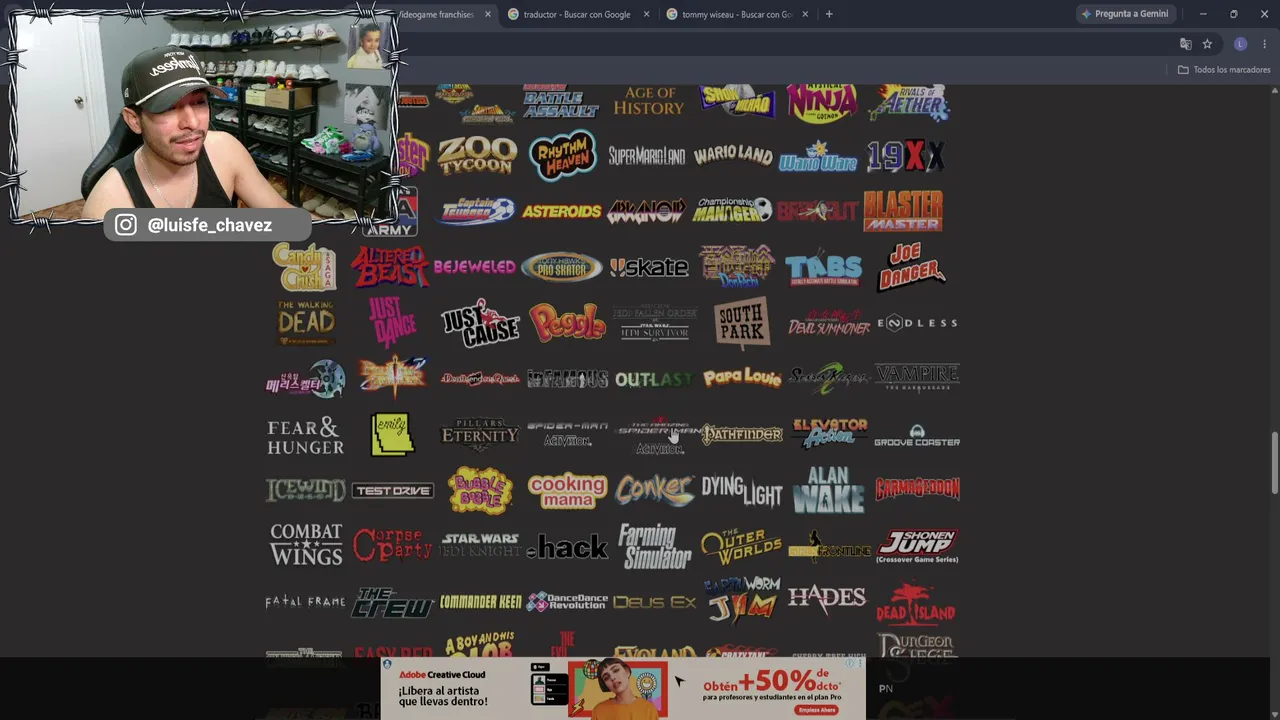Click the Cooking Mama logo

[567, 490]
